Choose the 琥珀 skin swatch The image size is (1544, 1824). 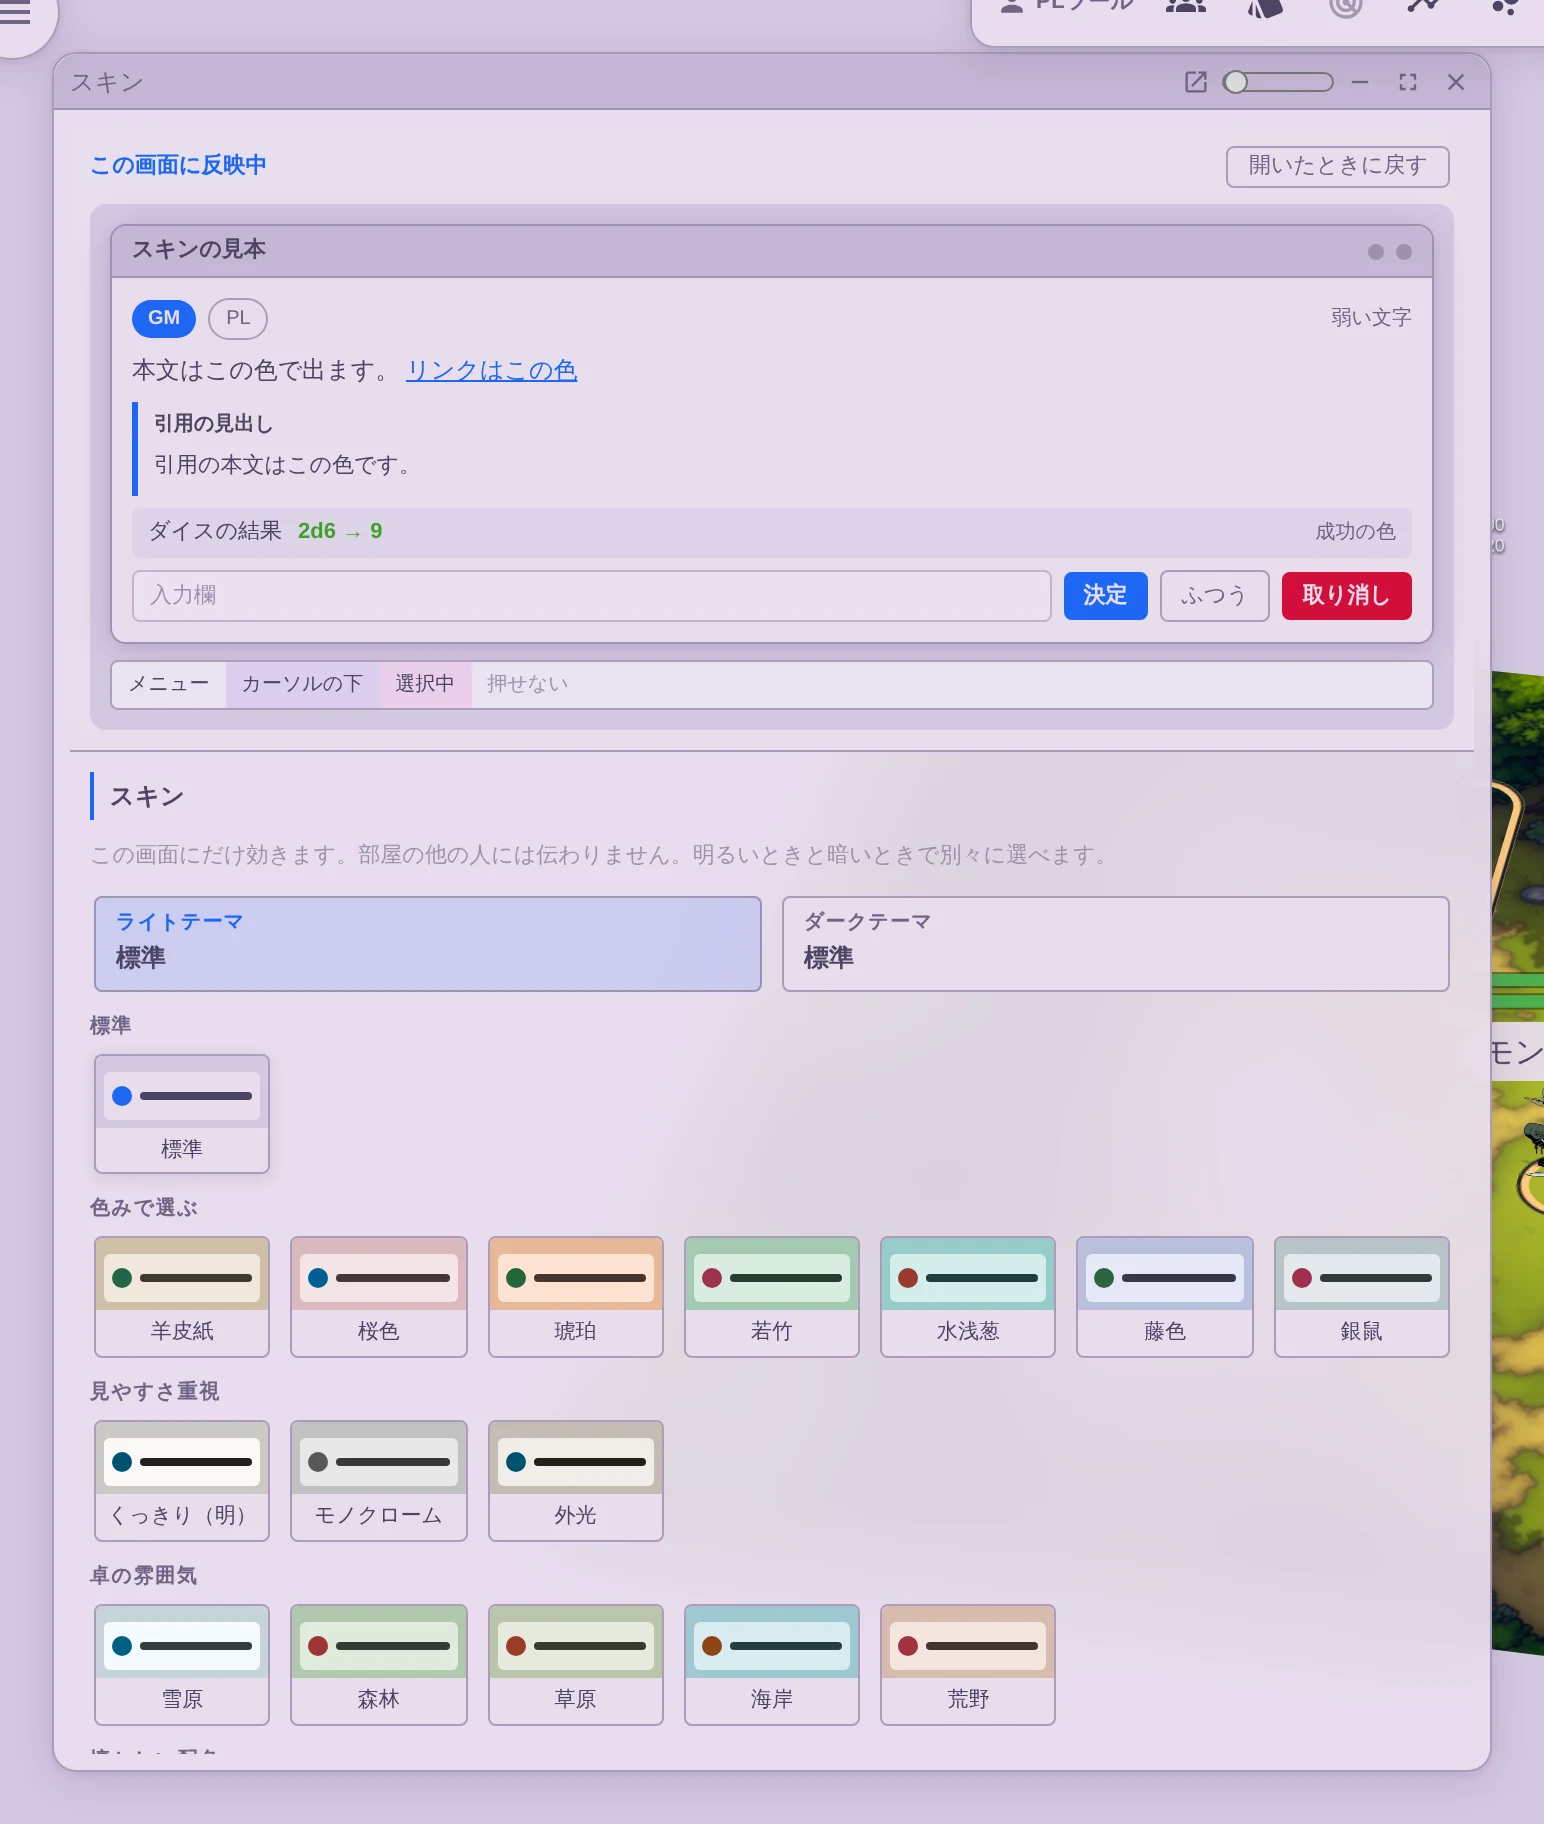[x=576, y=1297]
